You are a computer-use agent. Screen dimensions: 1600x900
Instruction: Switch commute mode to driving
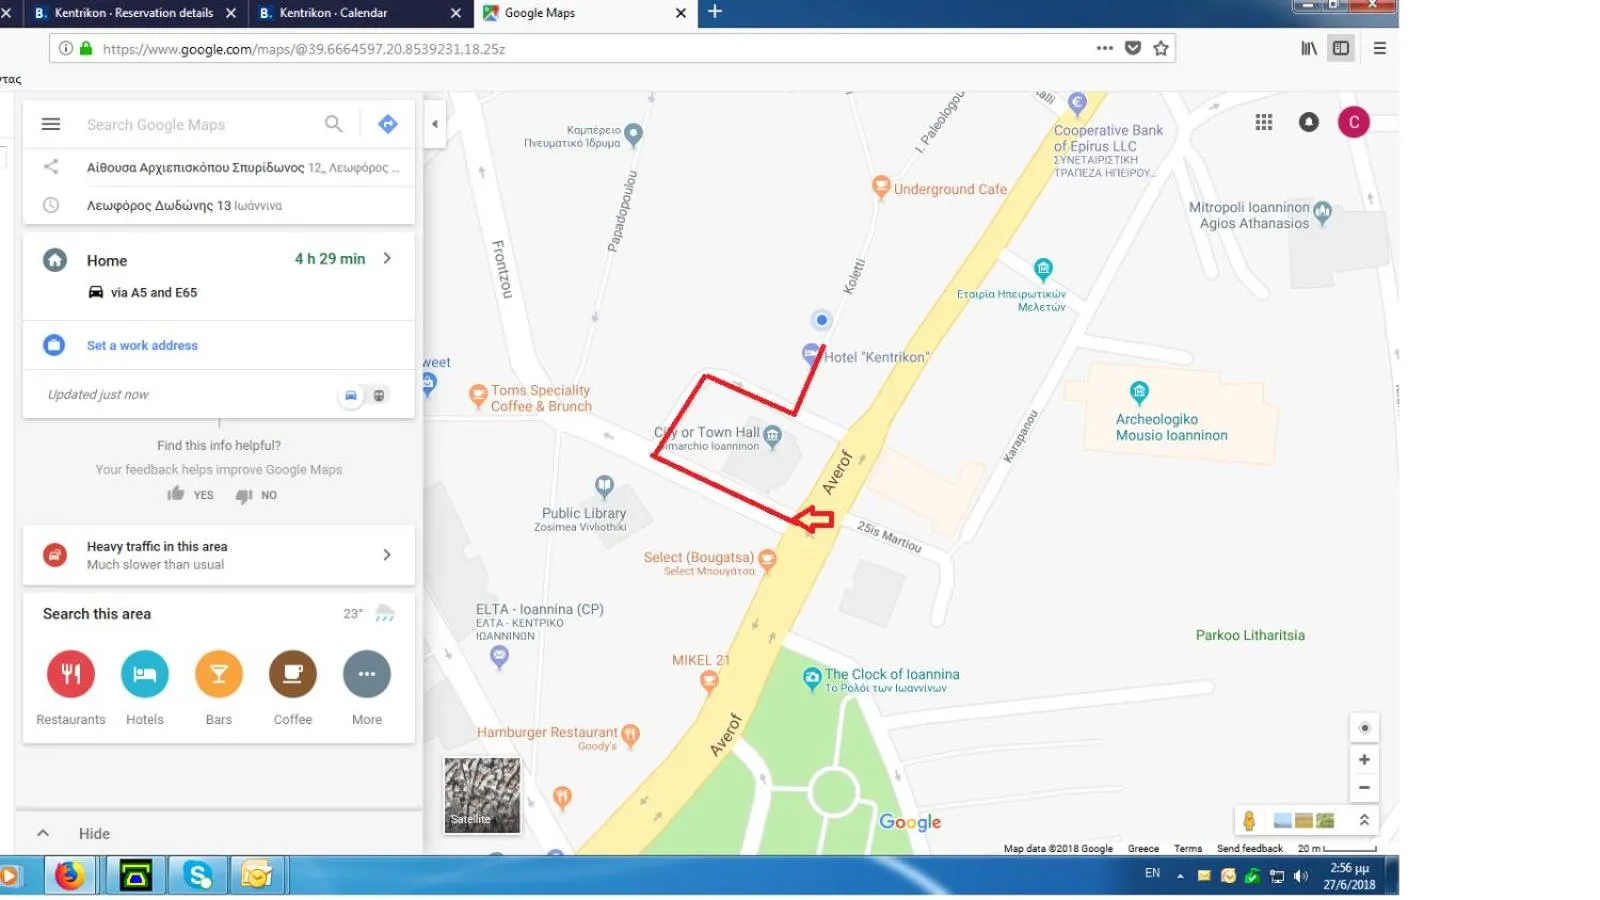click(x=351, y=396)
